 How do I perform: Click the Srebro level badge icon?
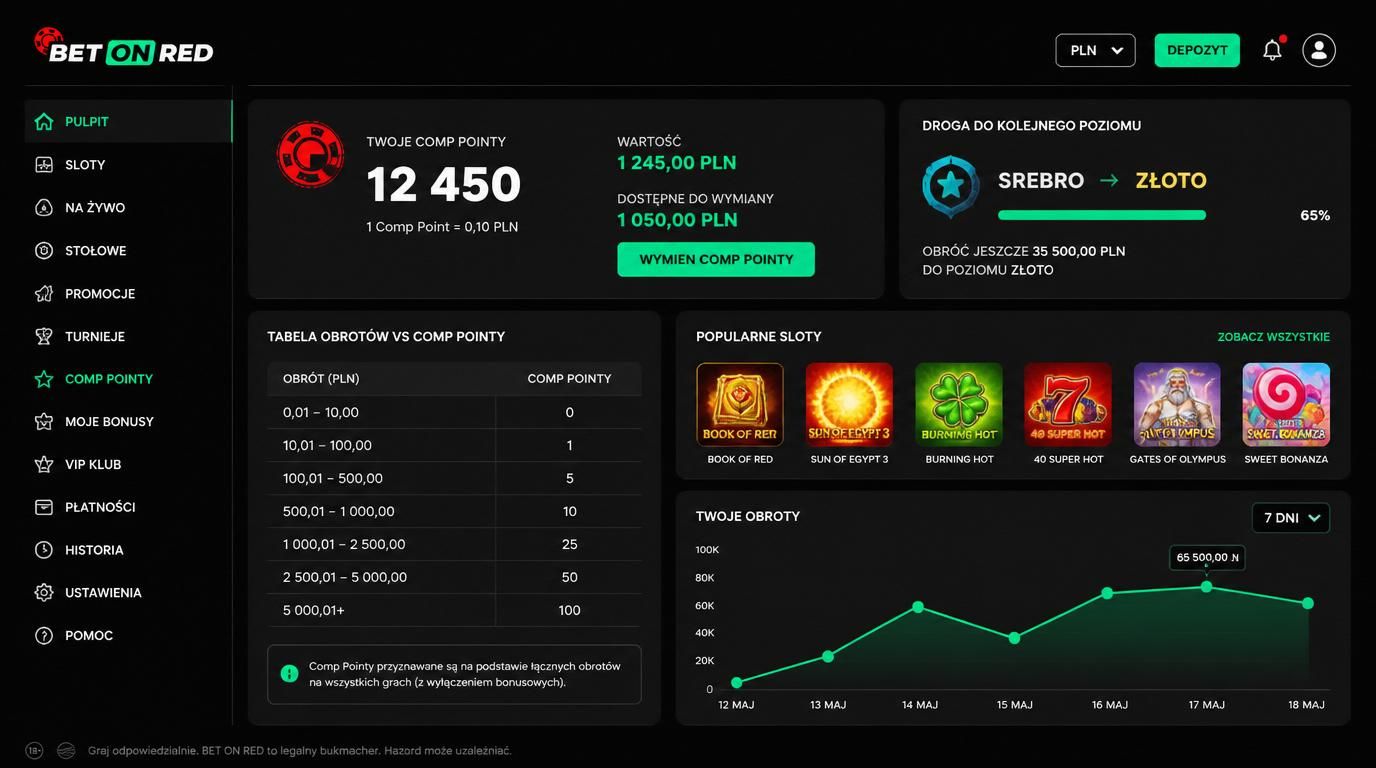coord(950,186)
